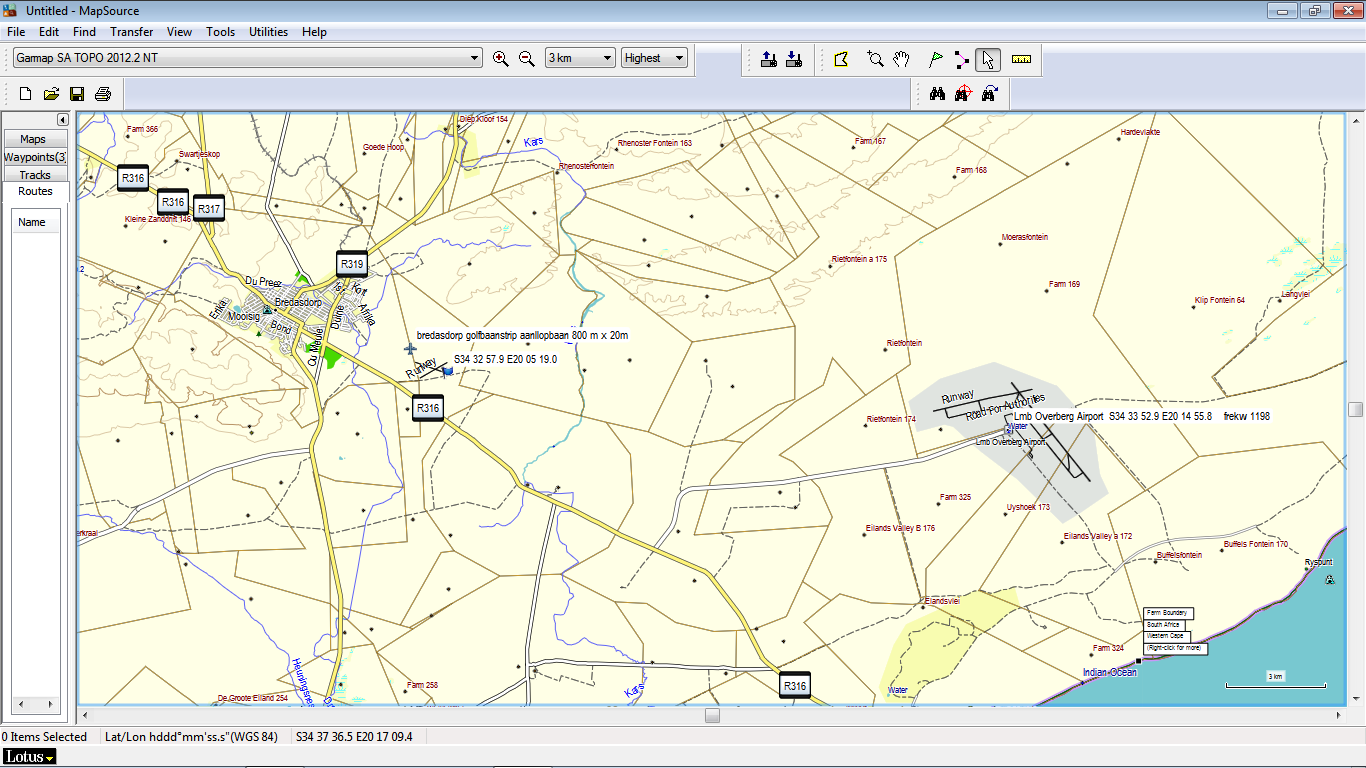Select the Hand pan tool

click(901, 59)
